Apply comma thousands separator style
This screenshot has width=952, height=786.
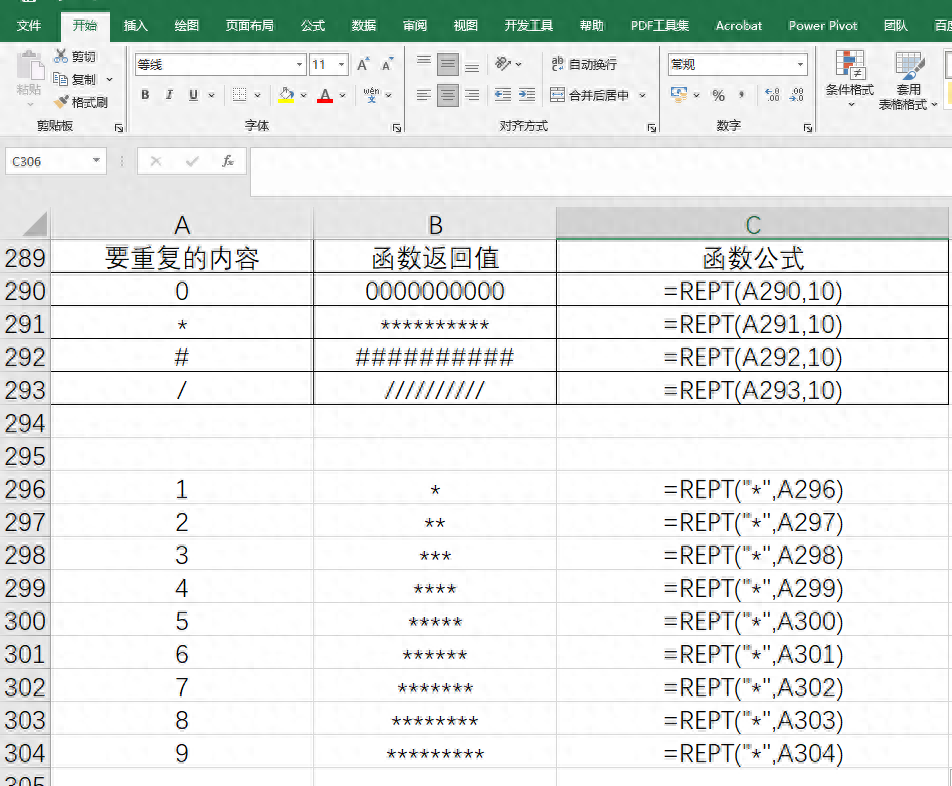click(742, 95)
